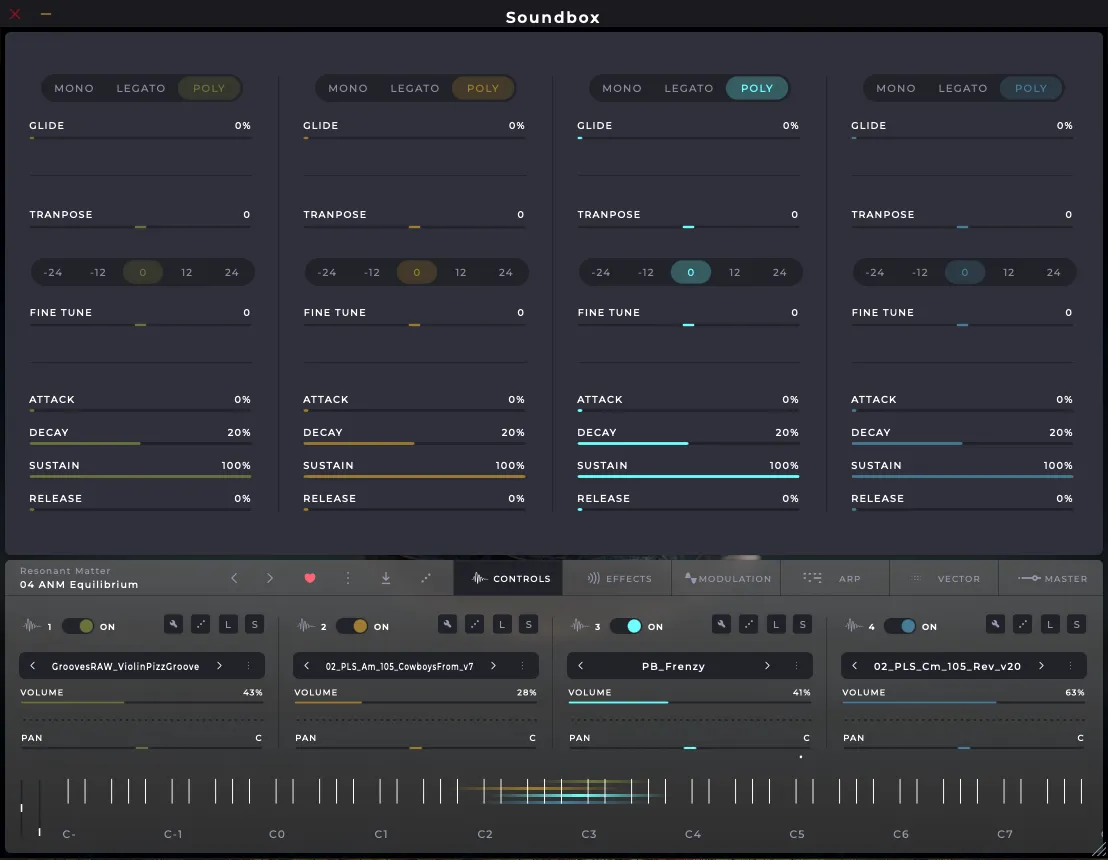1108x860 pixels.
Task: Select previous sample before 02_PLS_Cm_105_Rev_v20
Action: point(855,666)
